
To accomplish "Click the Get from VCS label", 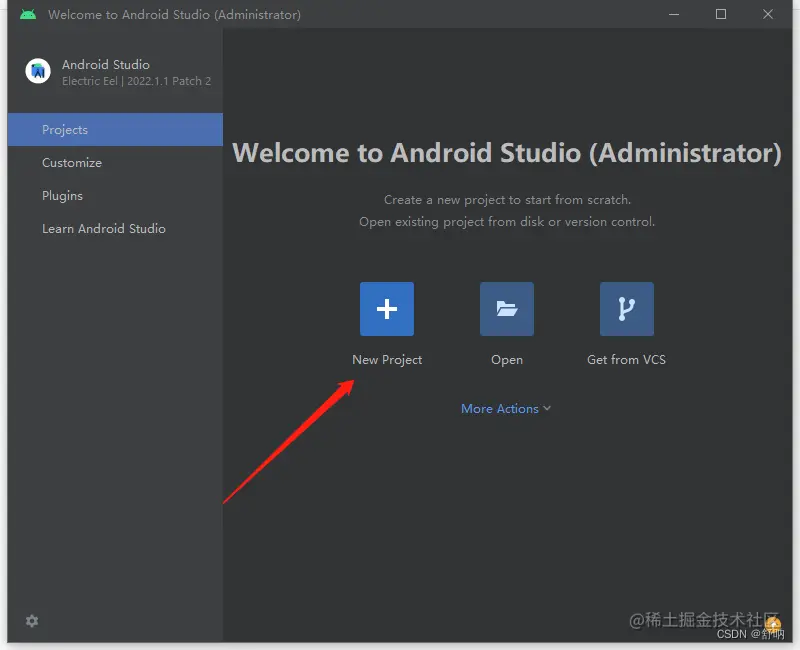I will pyautogui.click(x=626, y=360).
